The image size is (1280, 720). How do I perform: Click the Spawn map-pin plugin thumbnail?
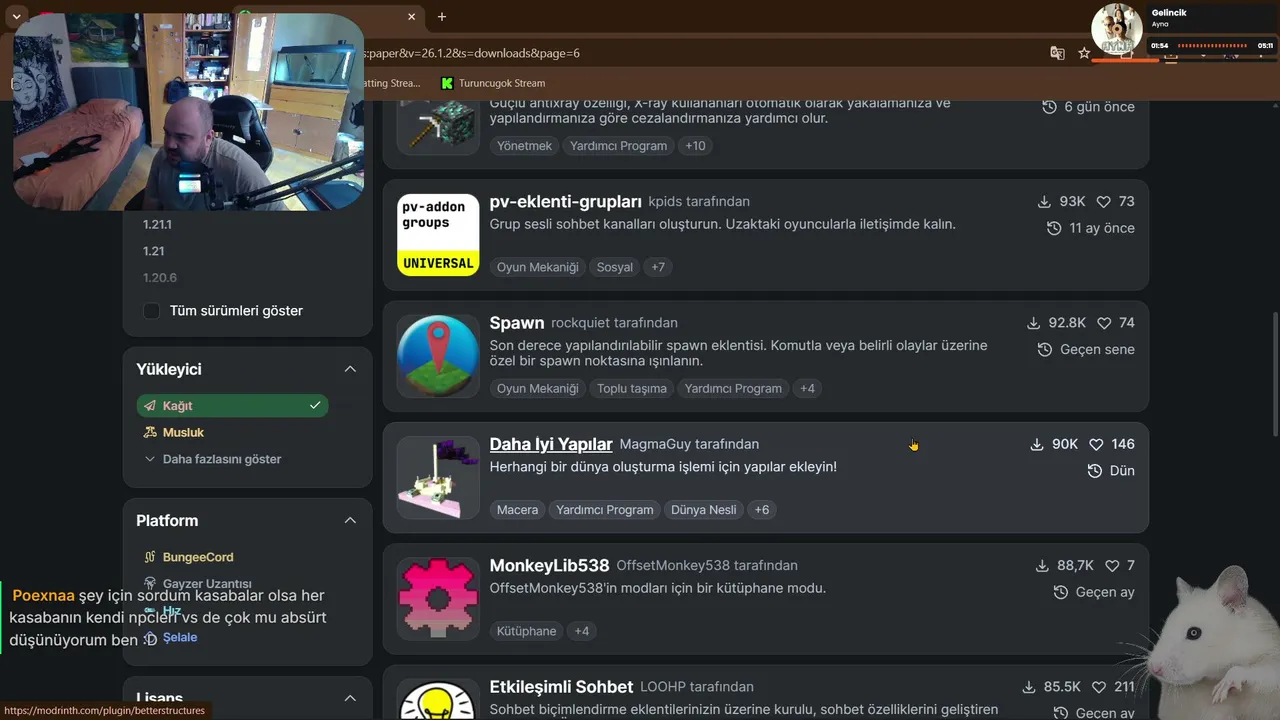[438, 357]
